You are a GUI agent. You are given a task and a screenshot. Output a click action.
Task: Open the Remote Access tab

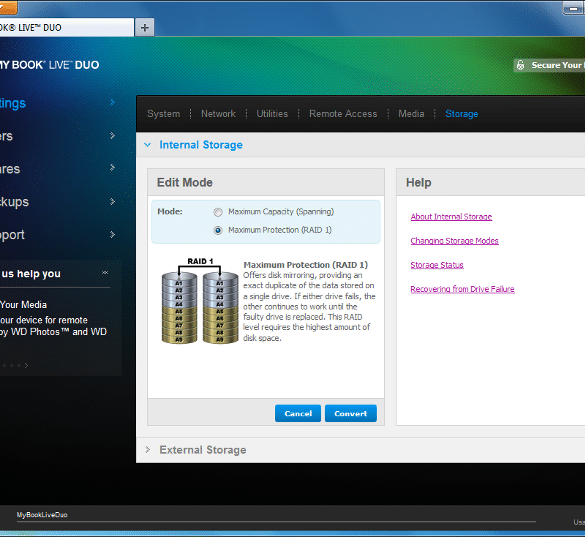coord(343,114)
